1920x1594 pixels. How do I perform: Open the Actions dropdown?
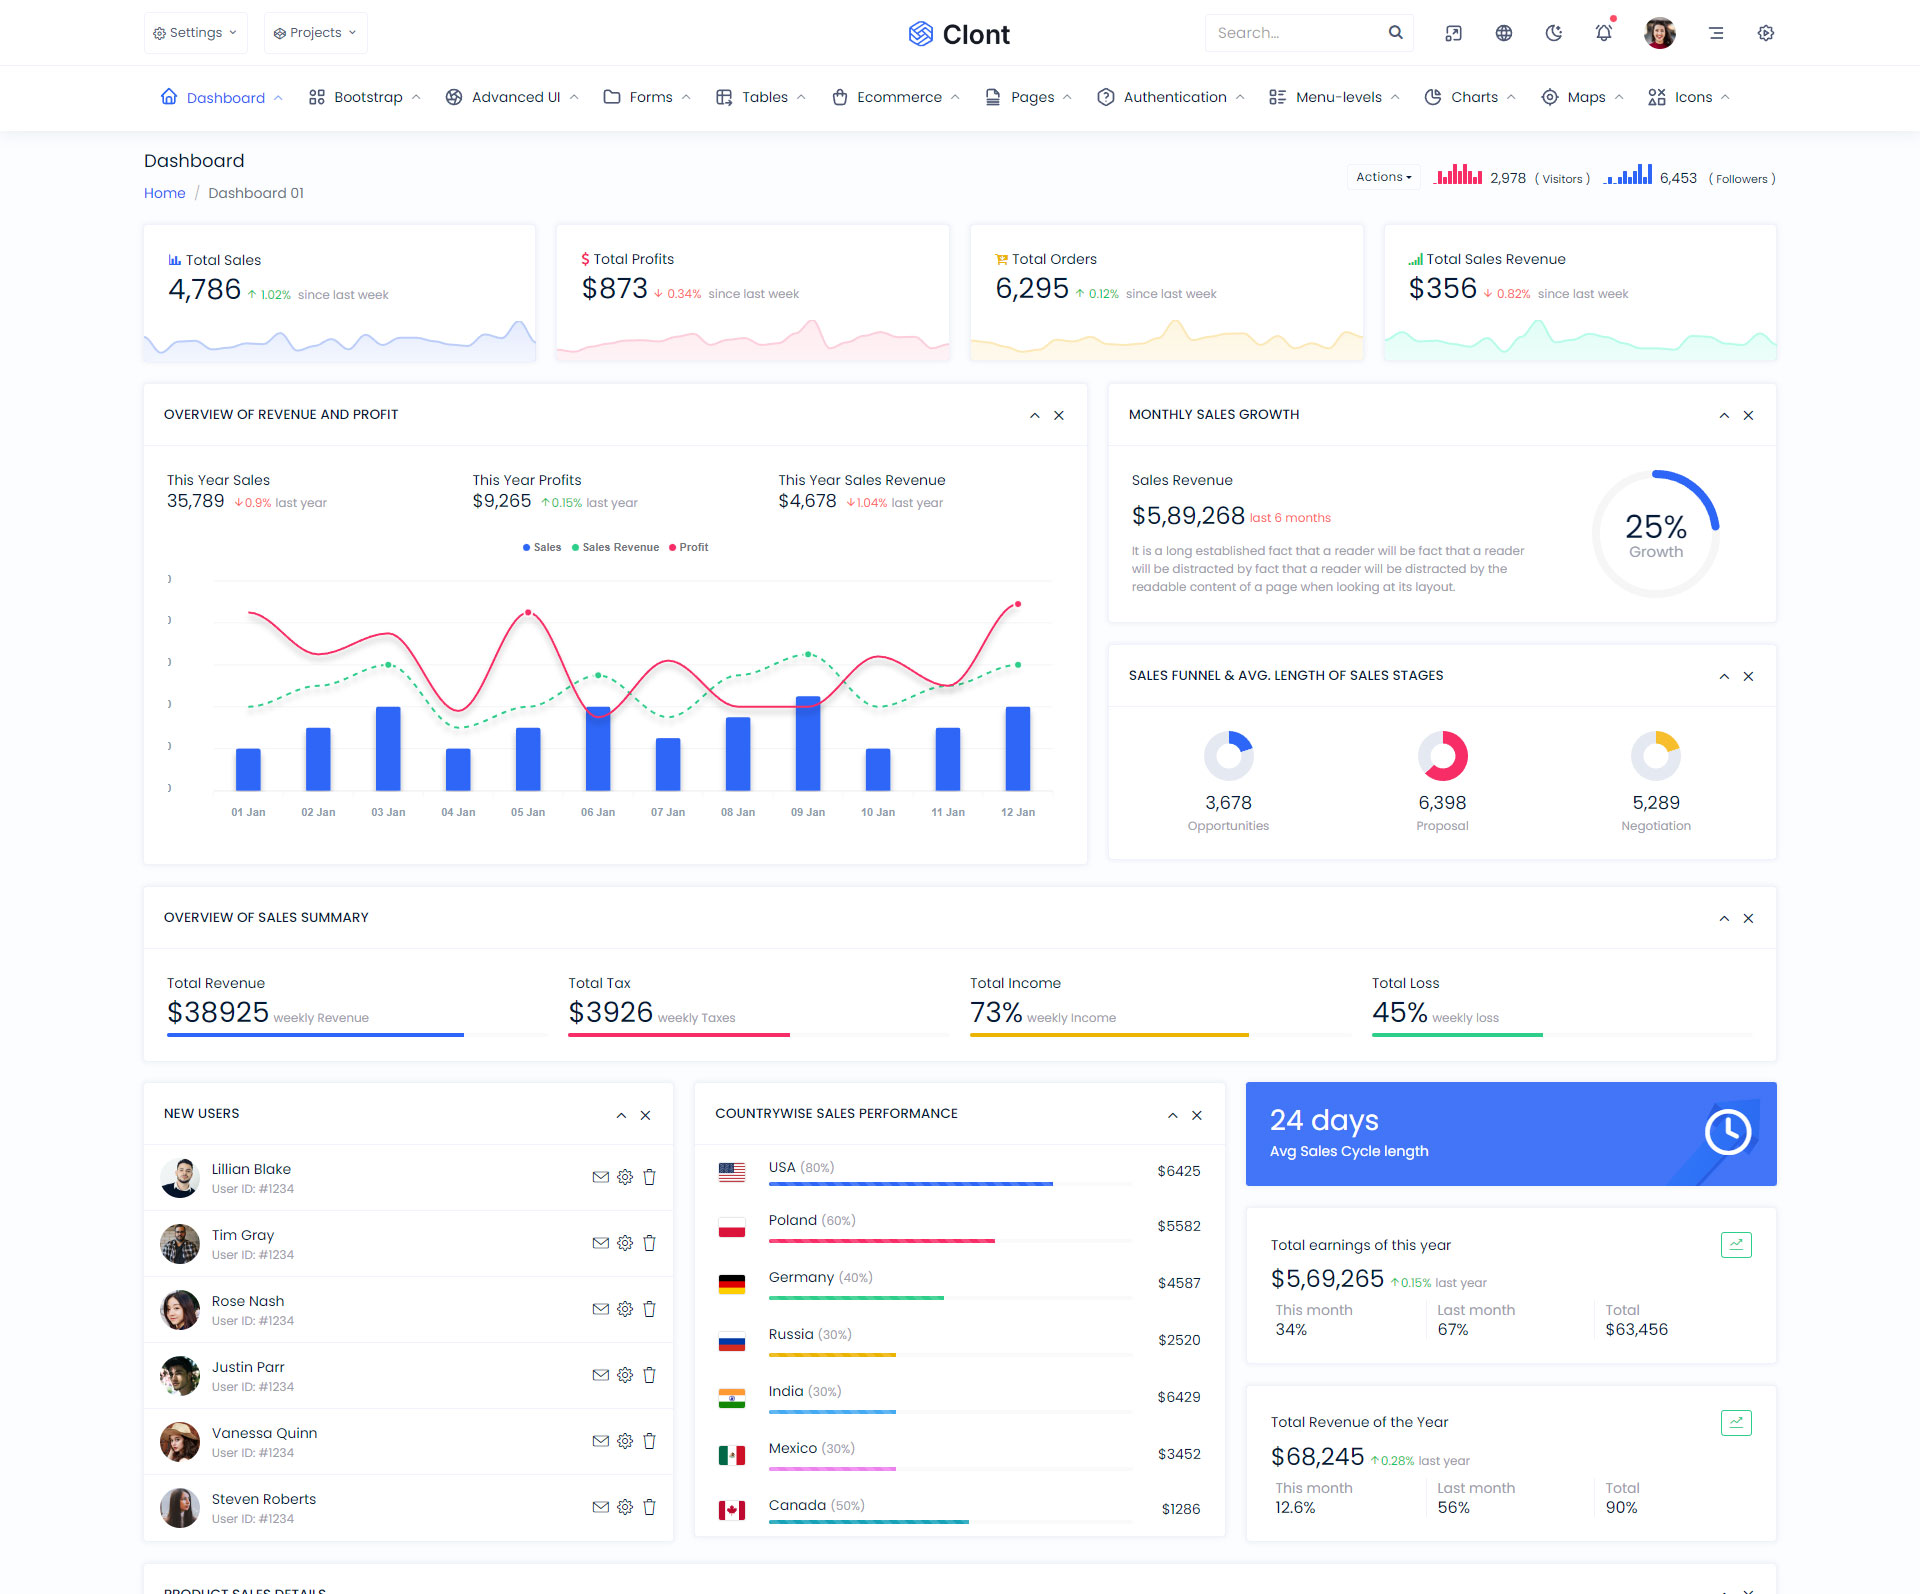click(1383, 177)
